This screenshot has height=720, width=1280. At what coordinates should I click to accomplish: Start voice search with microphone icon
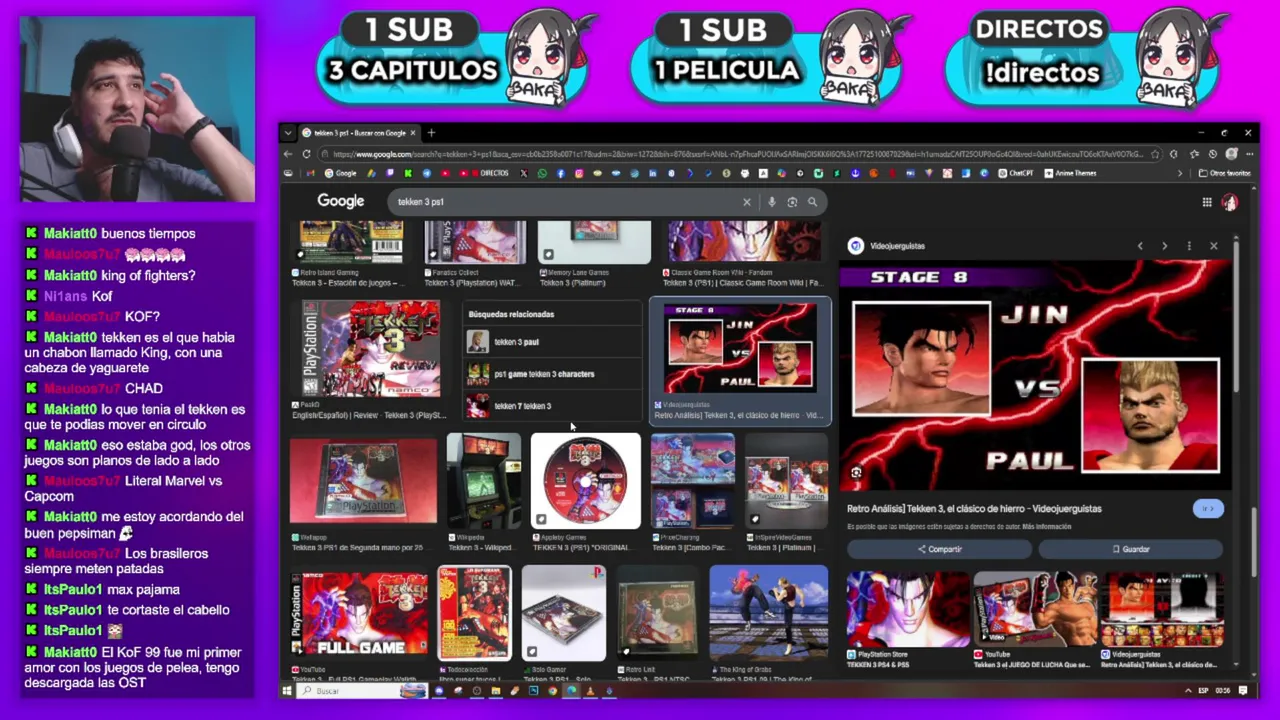pos(772,202)
